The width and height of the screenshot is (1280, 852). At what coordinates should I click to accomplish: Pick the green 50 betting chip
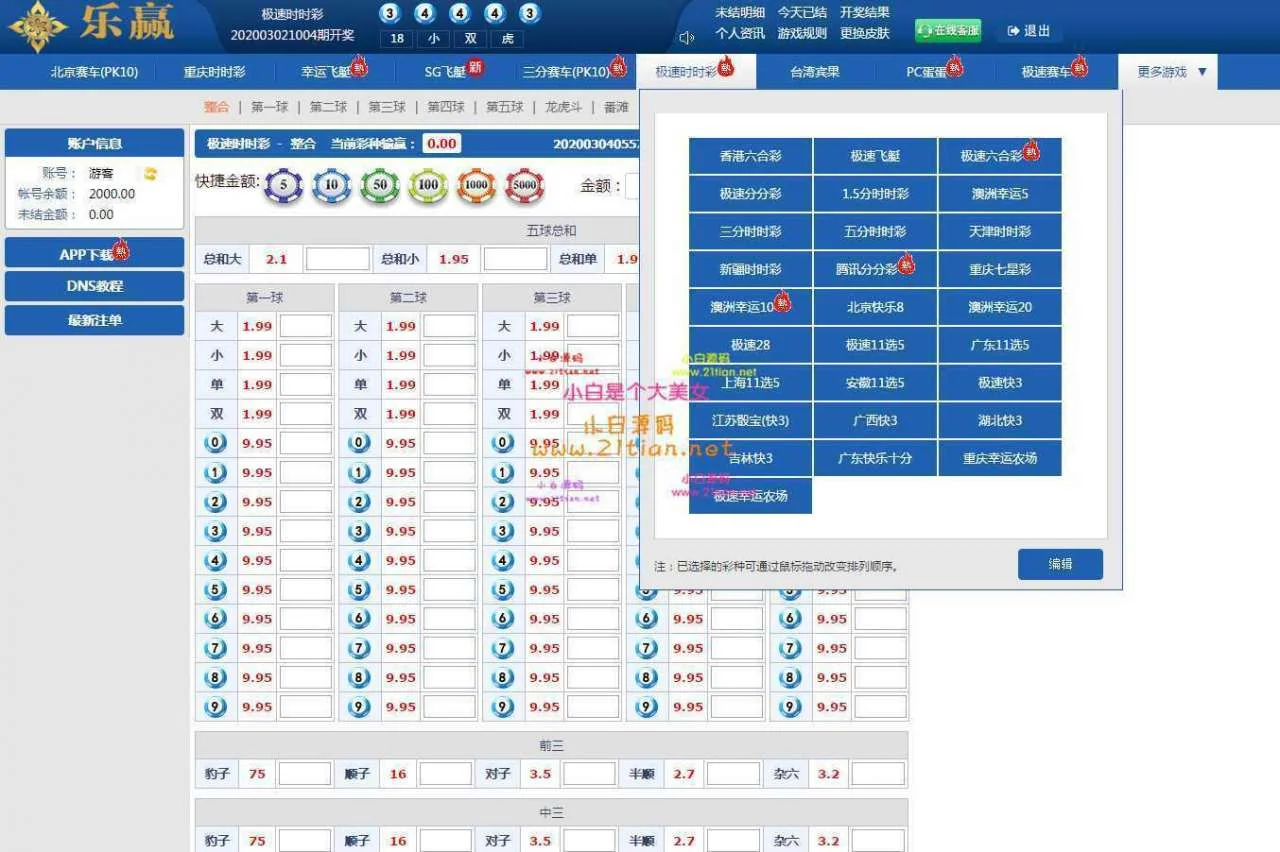point(380,186)
